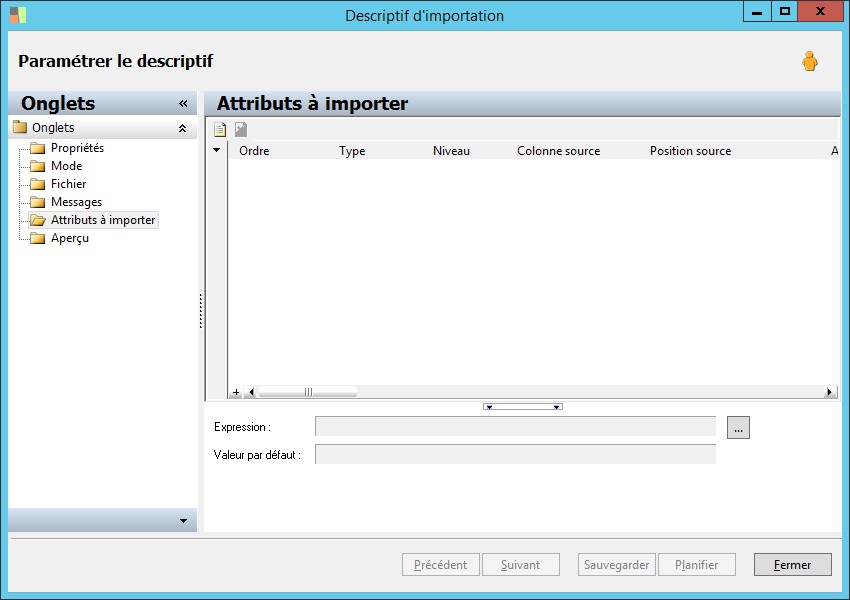This screenshot has height=600, width=850.
Task: Click in the Expression field
Action: (516, 427)
